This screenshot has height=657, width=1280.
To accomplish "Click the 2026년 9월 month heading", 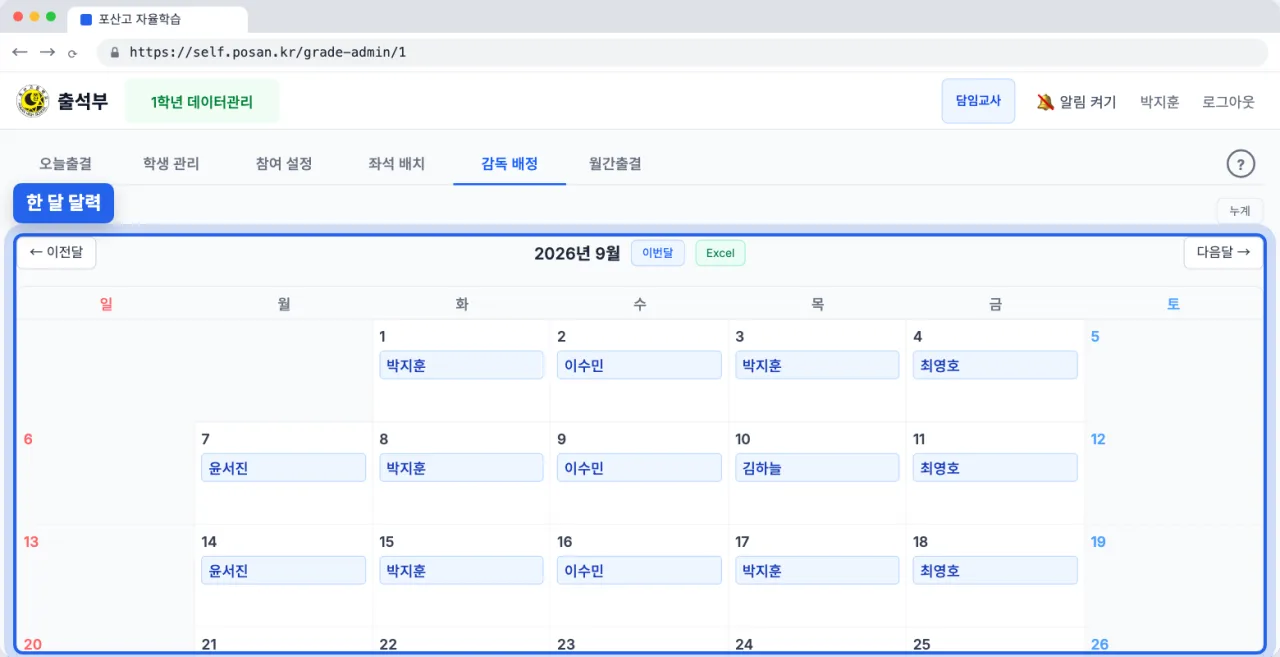I will coord(577,253).
